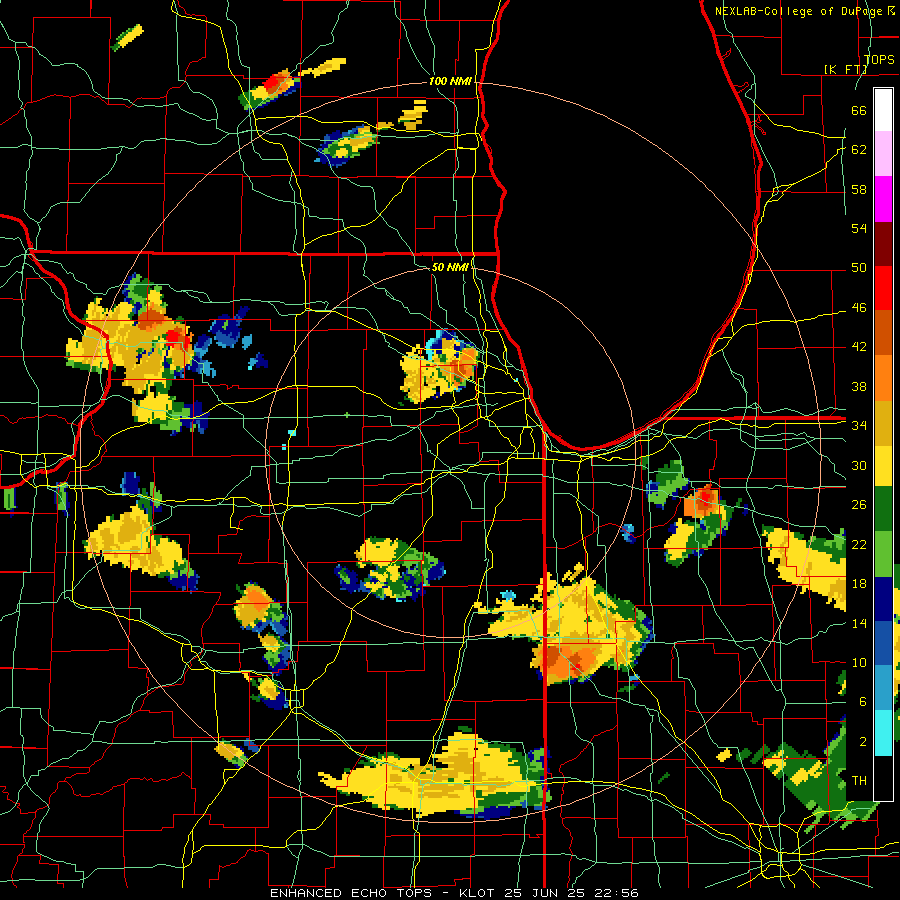Image resolution: width=900 pixels, height=900 pixels.
Task: Click the '14' legend value
Action: coord(859,623)
